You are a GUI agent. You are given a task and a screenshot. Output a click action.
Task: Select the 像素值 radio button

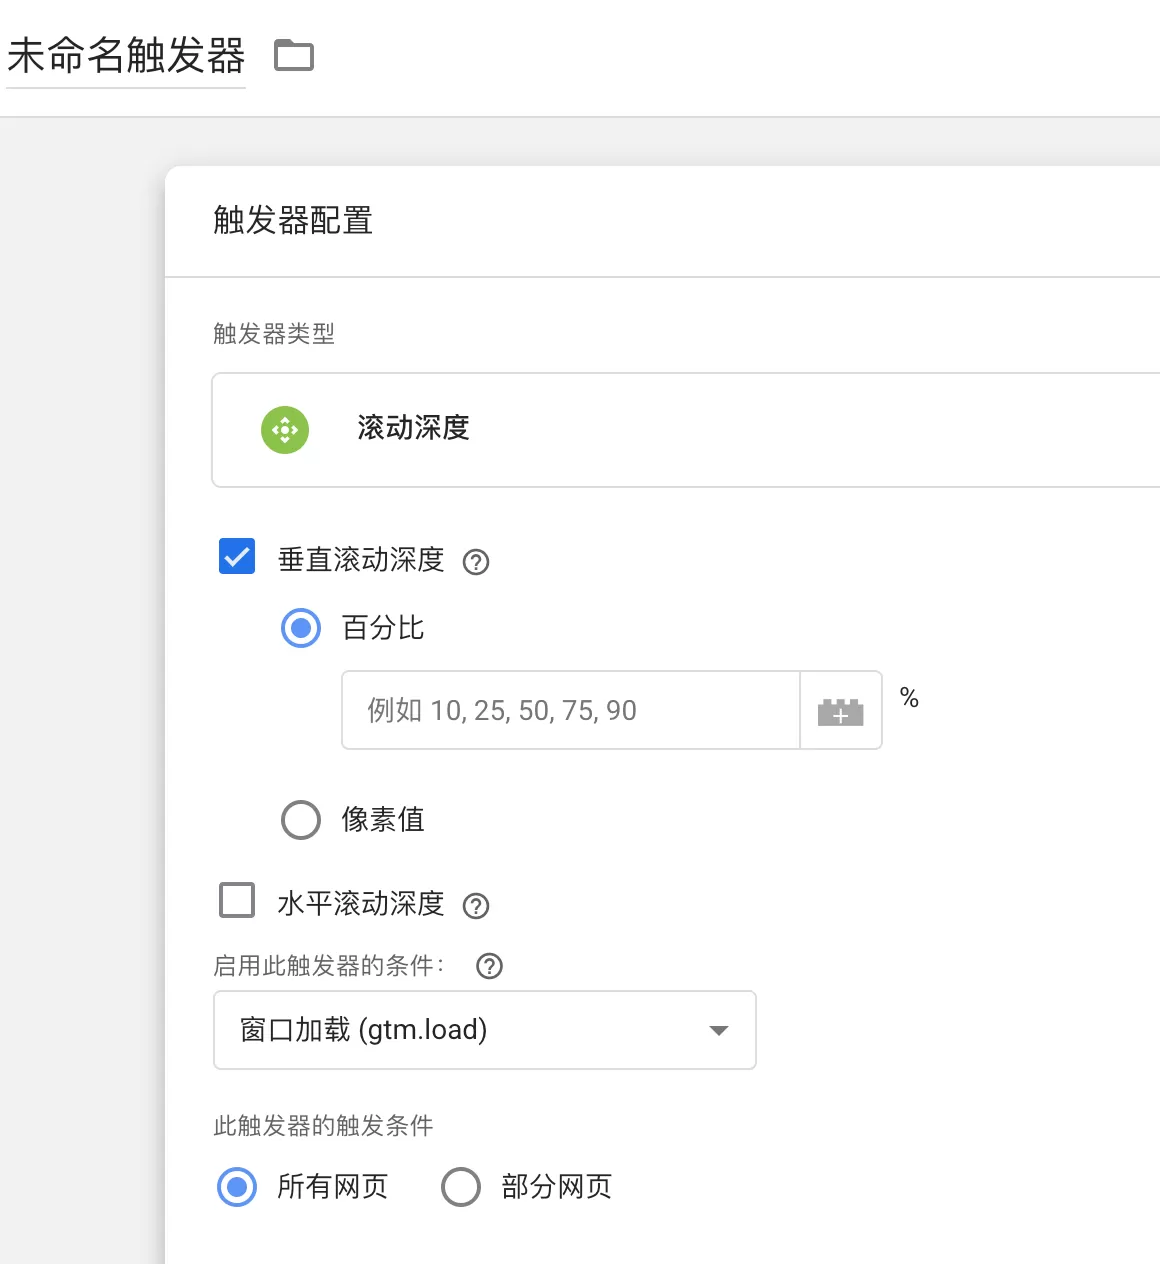pyautogui.click(x=300, y=819)
